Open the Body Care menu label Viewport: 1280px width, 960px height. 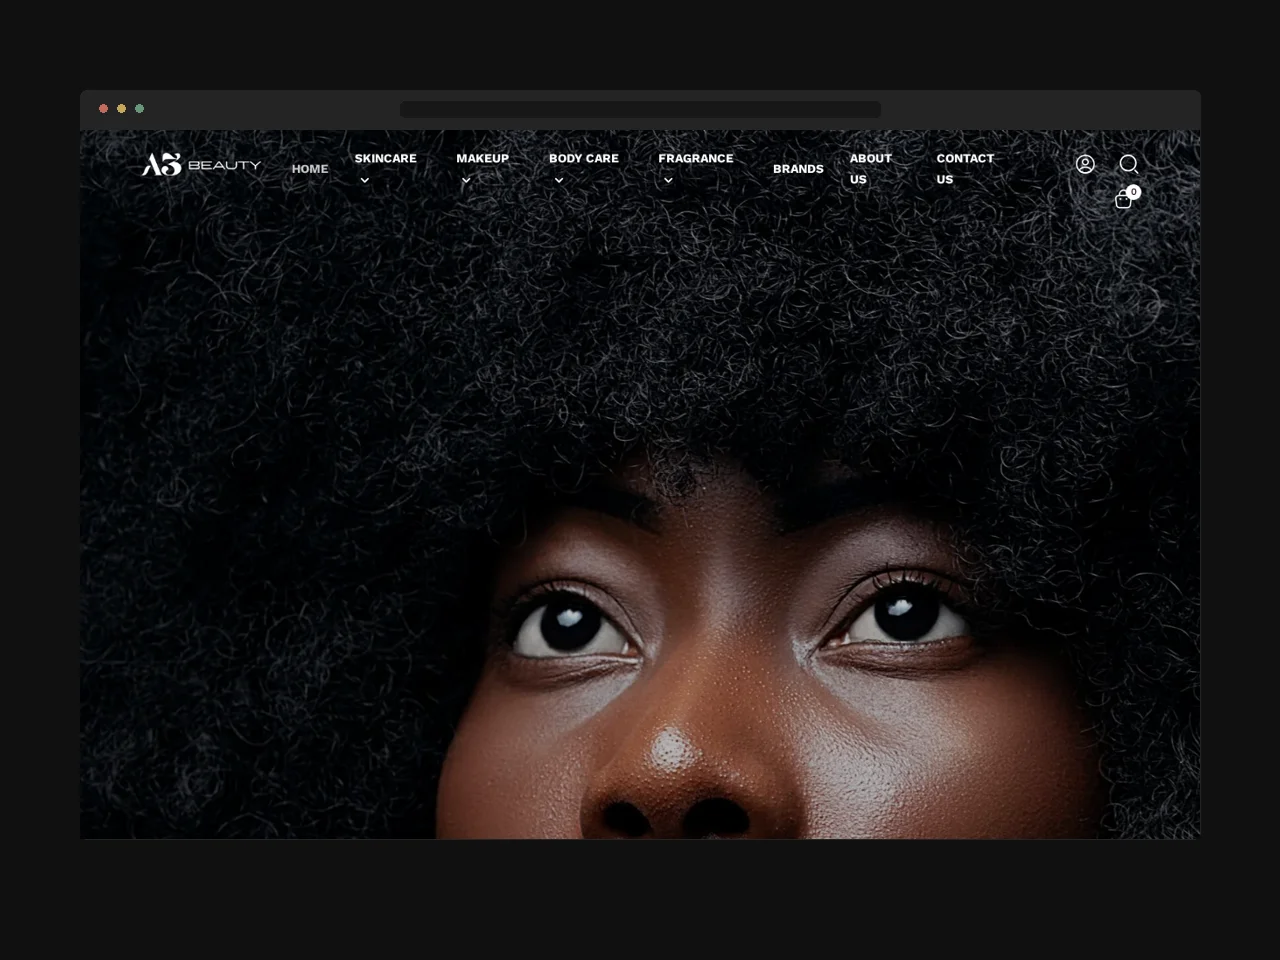583,158
